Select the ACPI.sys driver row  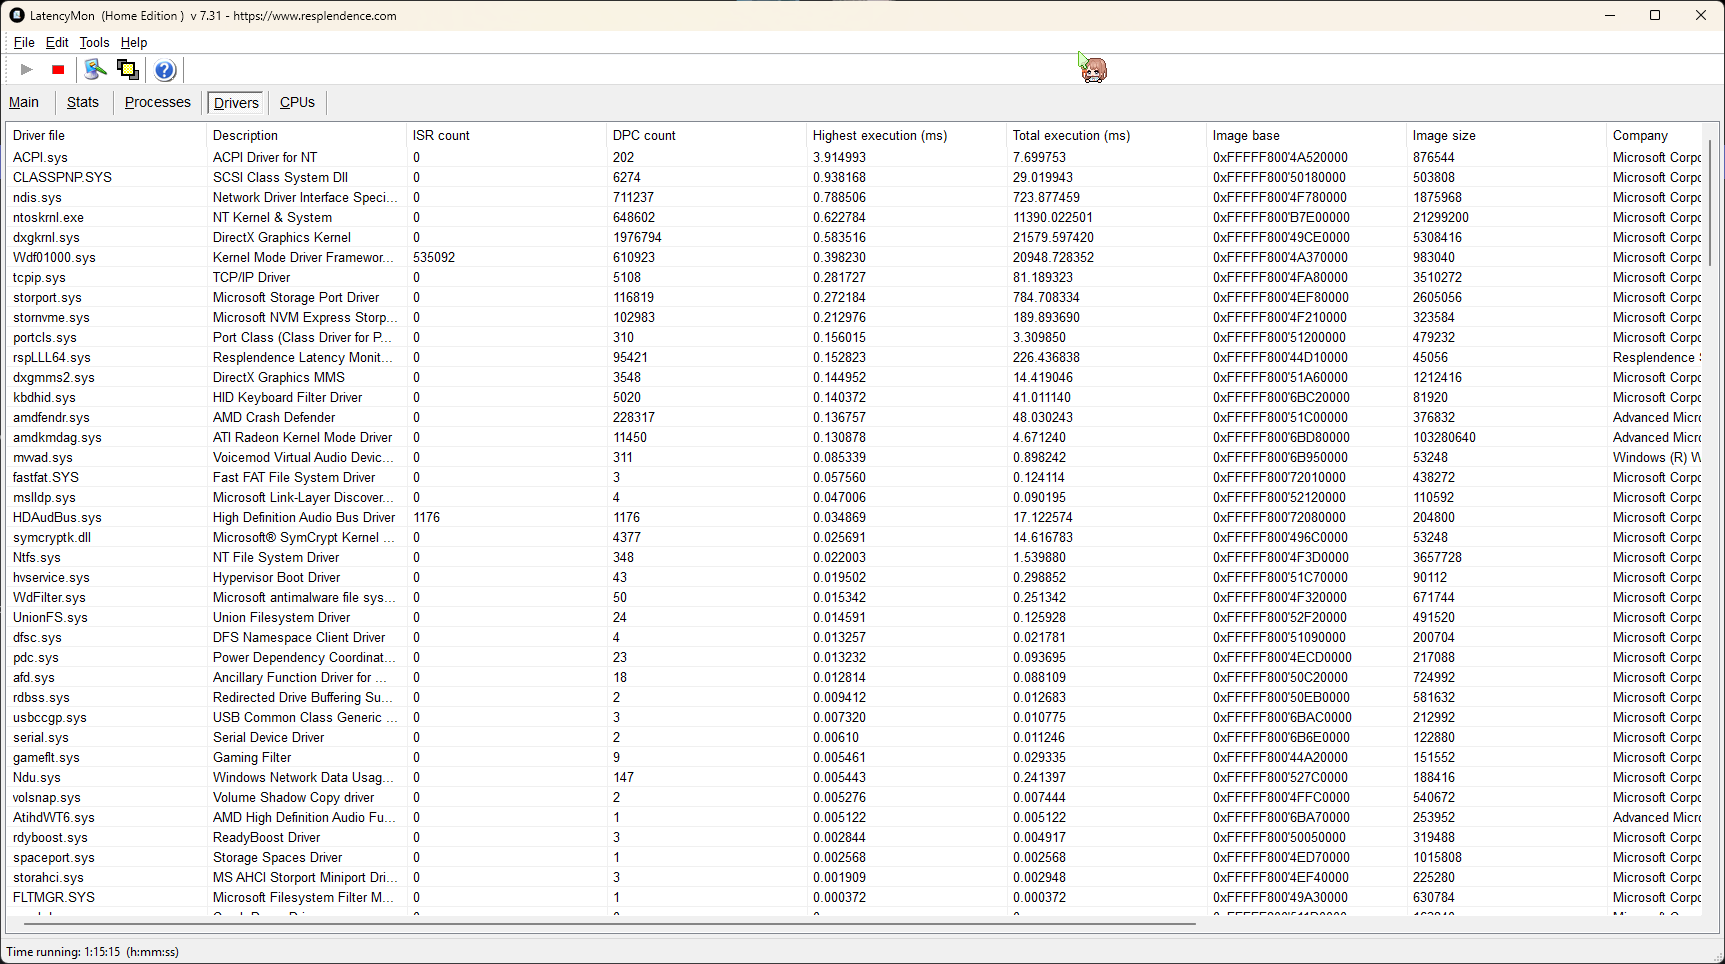click(x=855, y=157)
